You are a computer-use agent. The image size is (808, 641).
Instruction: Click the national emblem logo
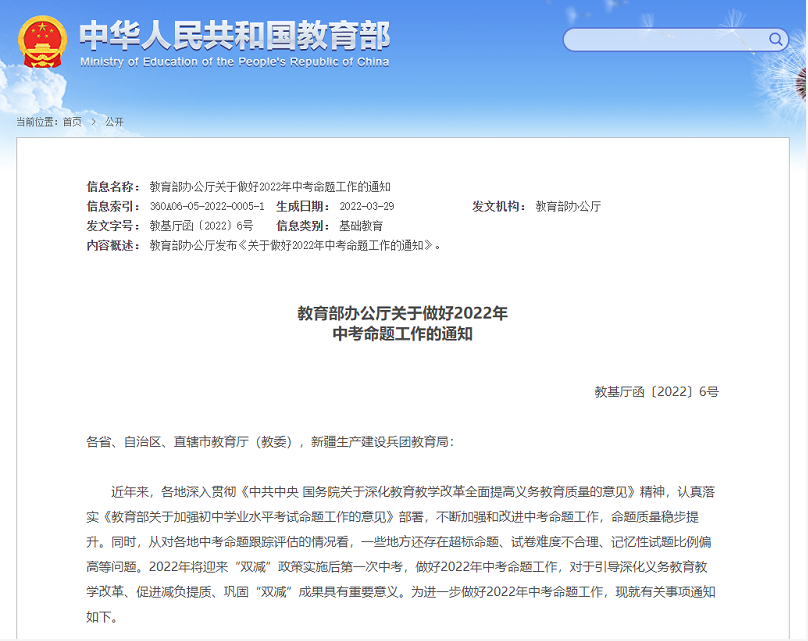click(44, 40)
